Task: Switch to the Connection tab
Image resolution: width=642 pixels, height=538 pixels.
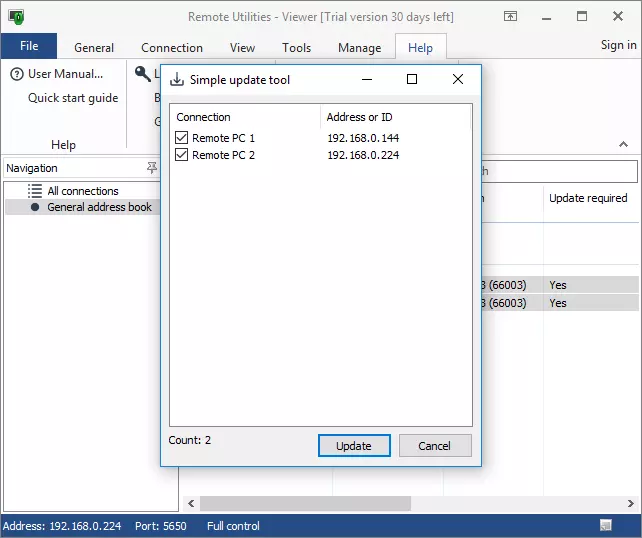Action: pyautogui.click(x=172, y=47)
